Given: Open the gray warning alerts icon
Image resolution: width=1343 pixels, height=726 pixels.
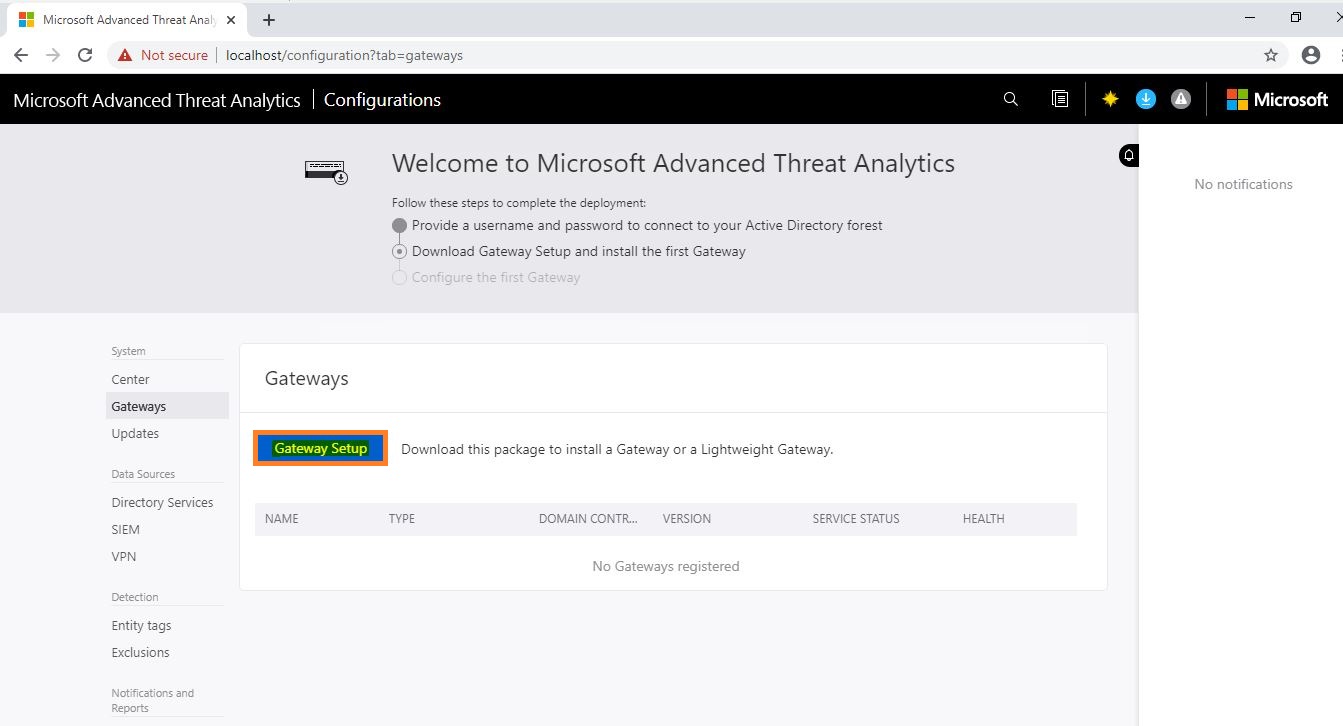Looking at the screenshot, I should 1181,99.
